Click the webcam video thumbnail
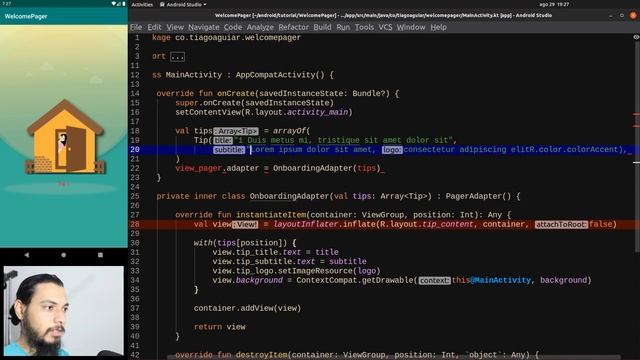 tap(64, 311)
